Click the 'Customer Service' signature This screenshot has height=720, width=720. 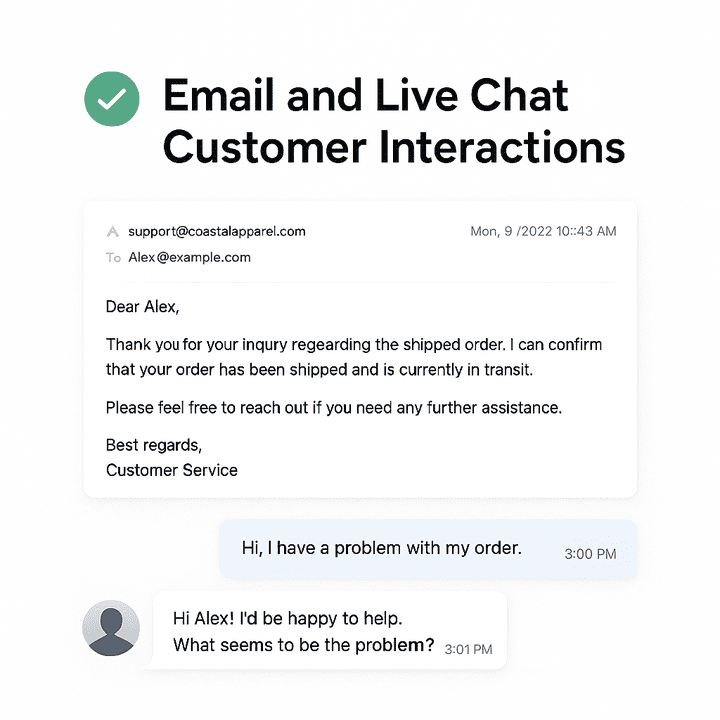(172, 470)
